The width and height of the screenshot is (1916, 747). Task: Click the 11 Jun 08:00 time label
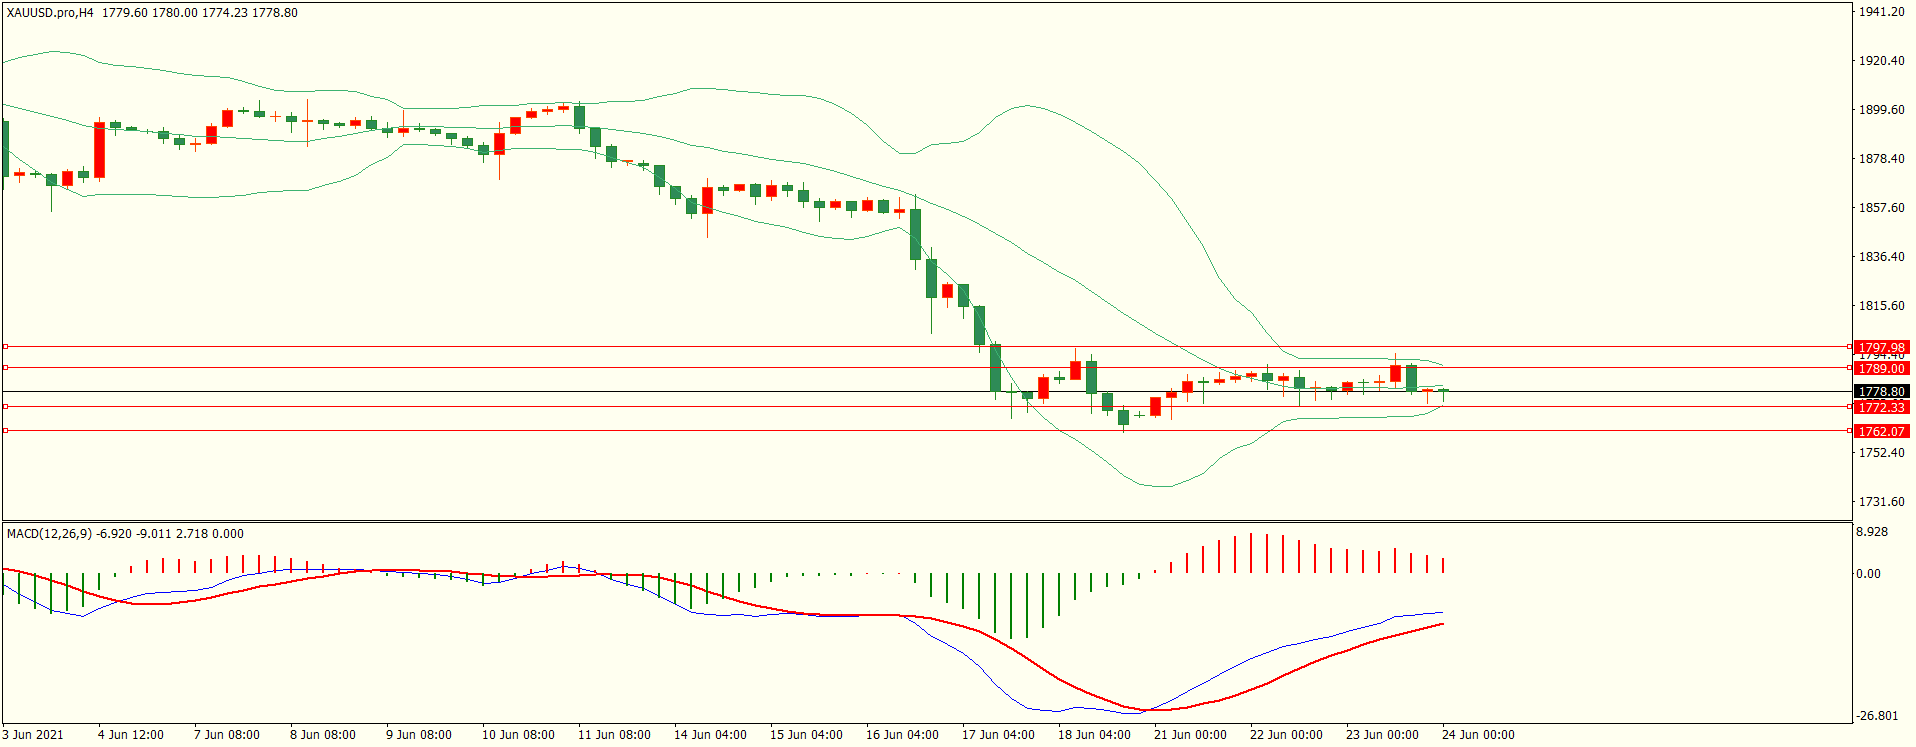pos(614,735)
